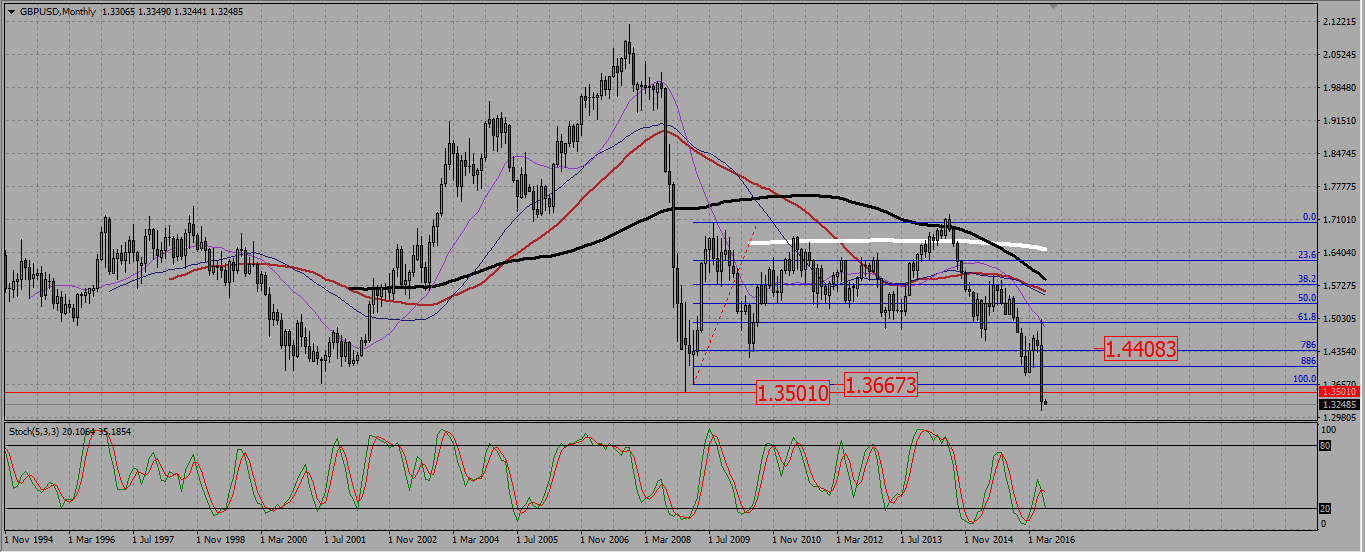Click the 1 Mar 2008 date label
Image resolution: width=1365 pixels, height=552 pixels.
668,539
